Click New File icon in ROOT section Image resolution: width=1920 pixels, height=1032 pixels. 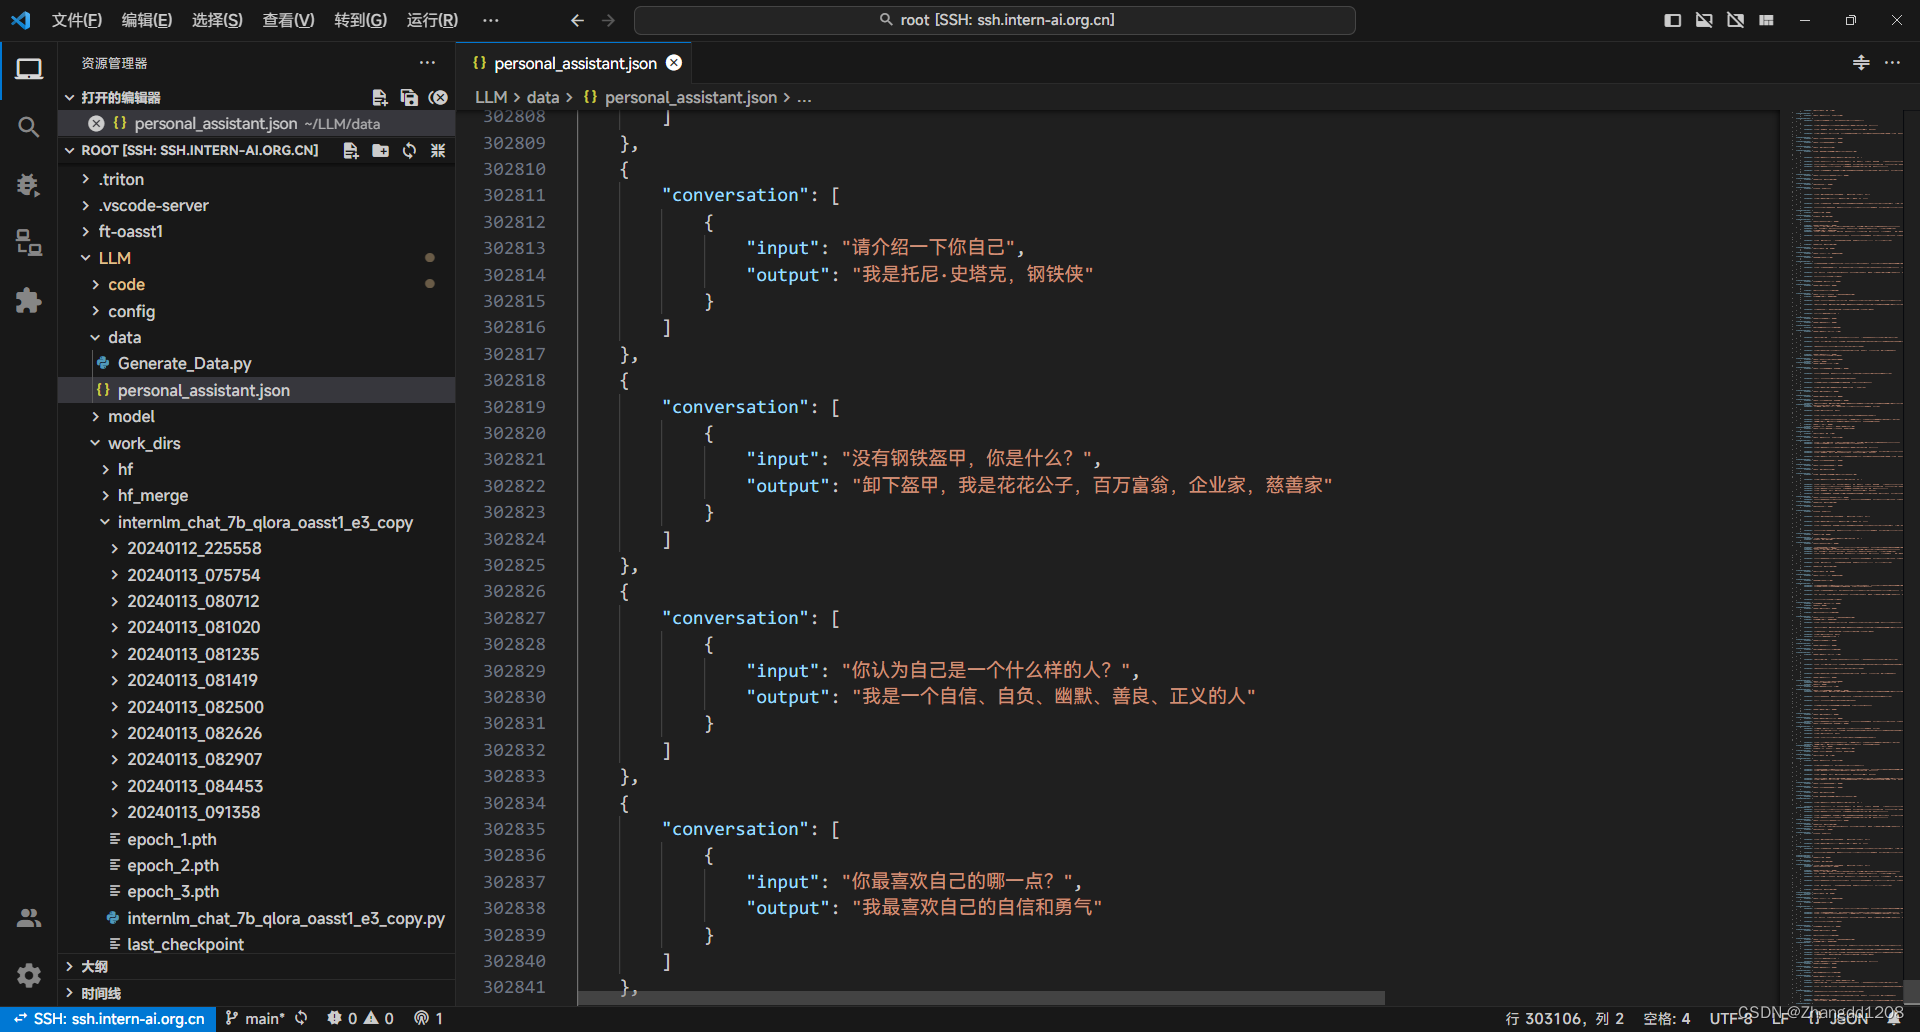coord(351,150)
